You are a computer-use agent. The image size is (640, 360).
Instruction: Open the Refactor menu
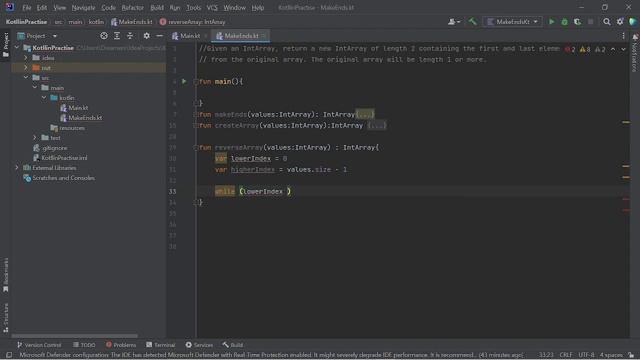(x=133, y=7)
